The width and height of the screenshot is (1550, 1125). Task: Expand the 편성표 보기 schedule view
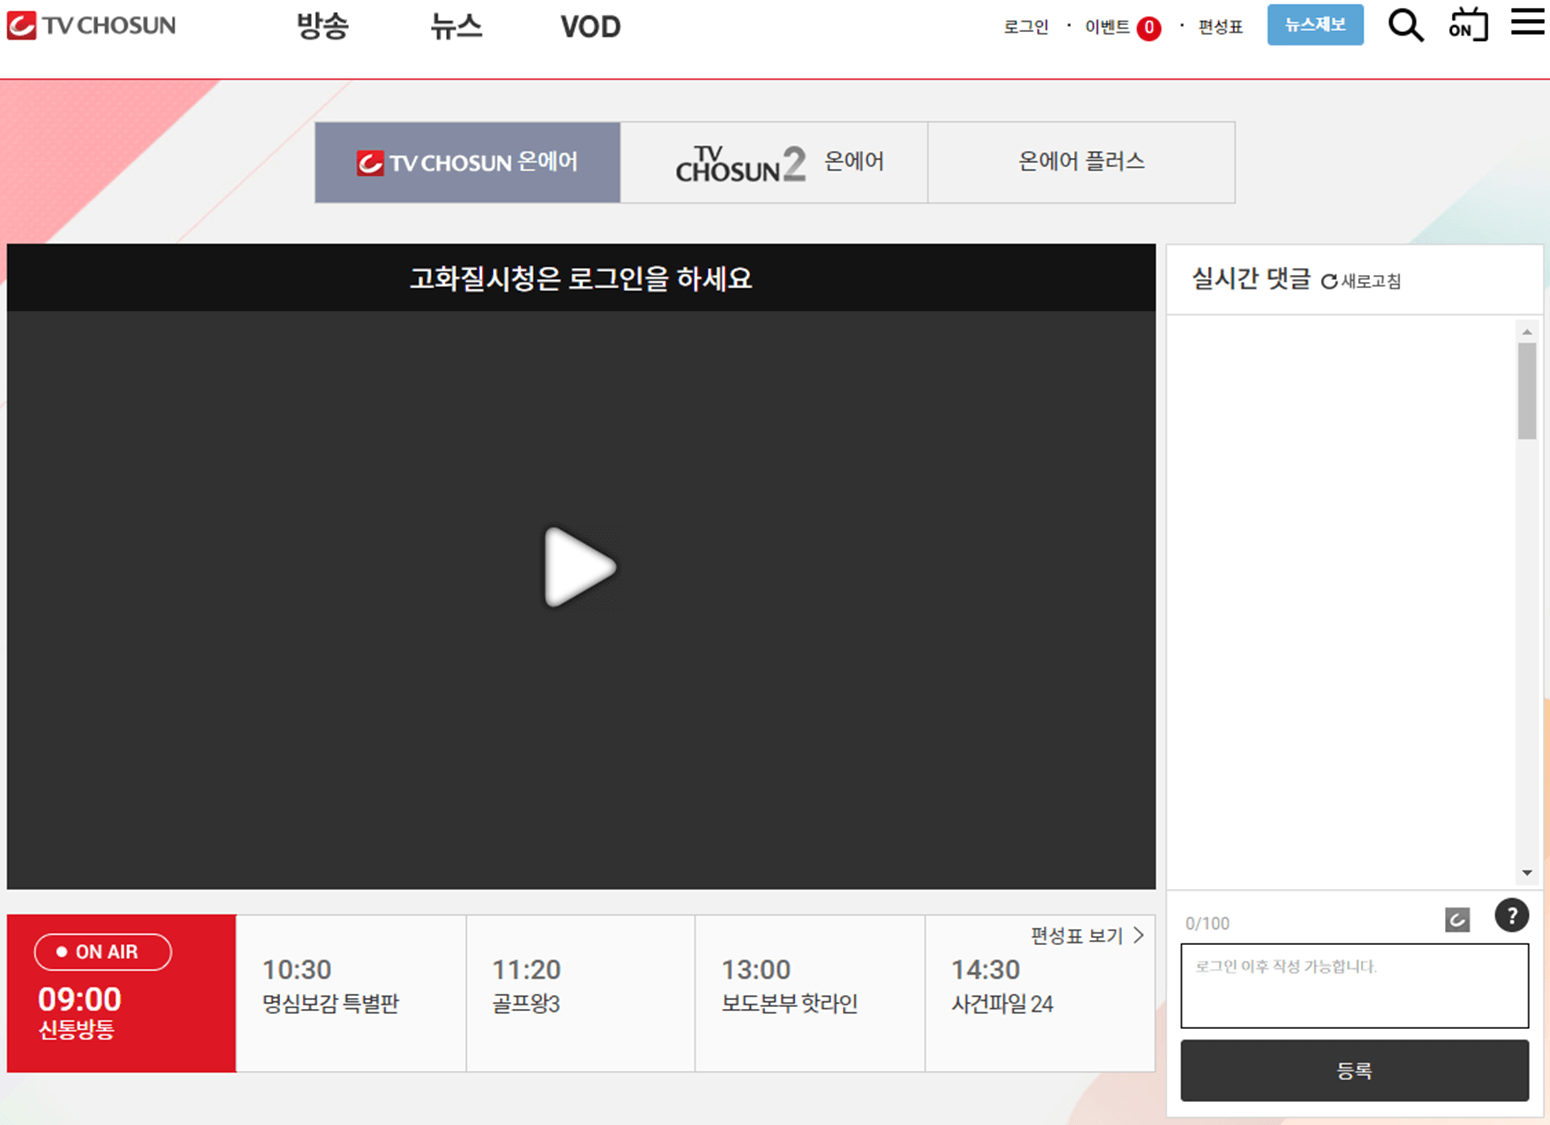pyautogui.click(x=1082, y=935)
